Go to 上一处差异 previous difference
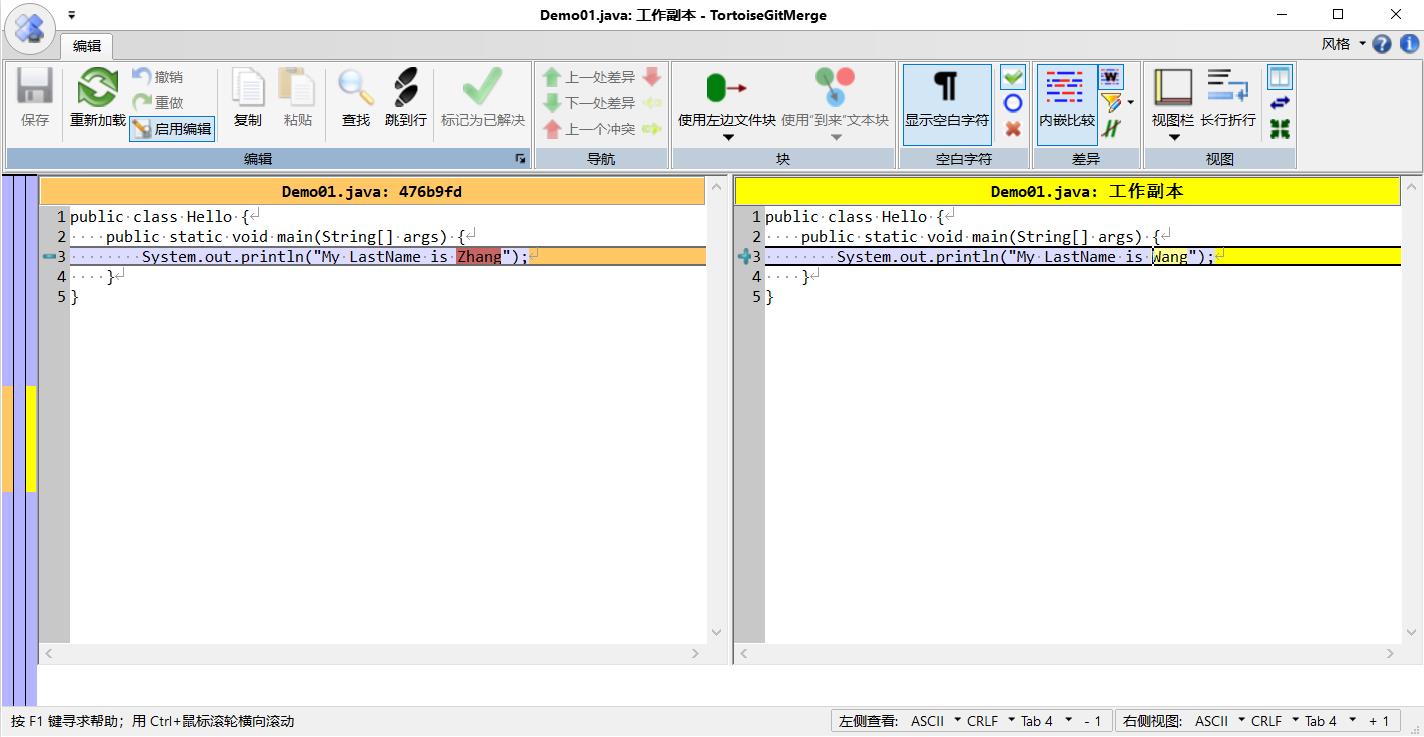Screen dimensions: 1424x737 coord(588,77)
